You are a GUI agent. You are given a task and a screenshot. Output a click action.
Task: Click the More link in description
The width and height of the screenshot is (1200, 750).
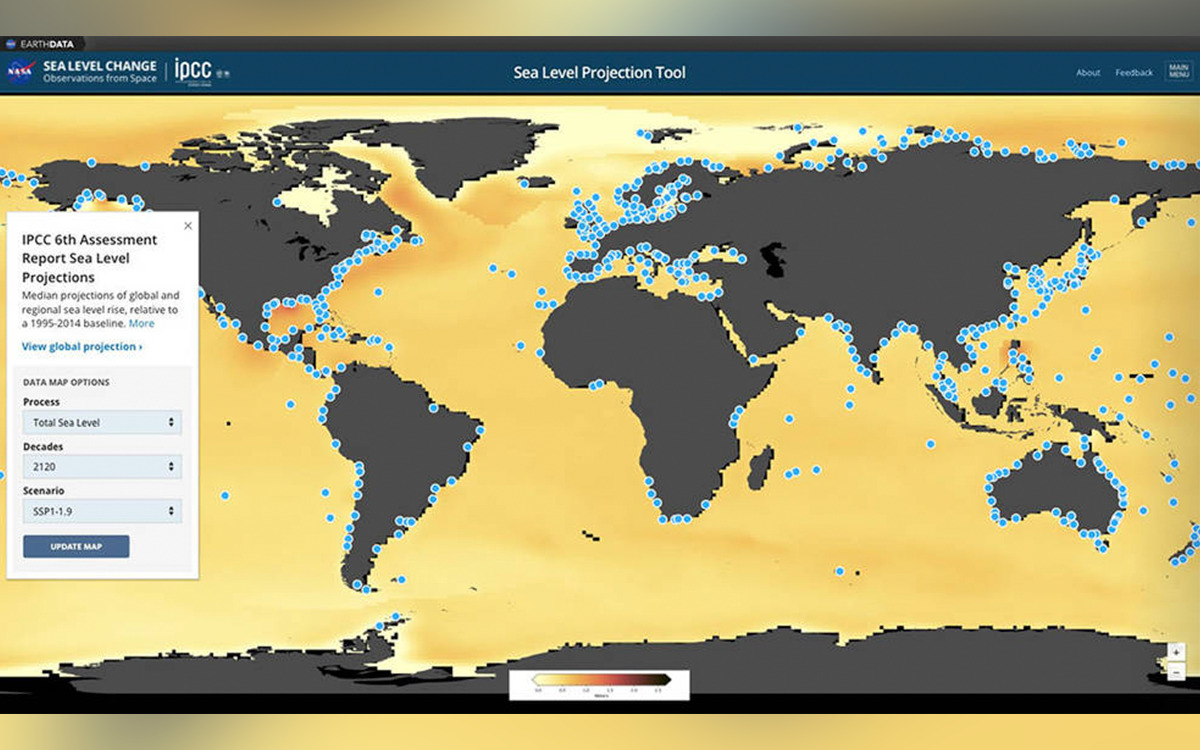coord(142,323)
